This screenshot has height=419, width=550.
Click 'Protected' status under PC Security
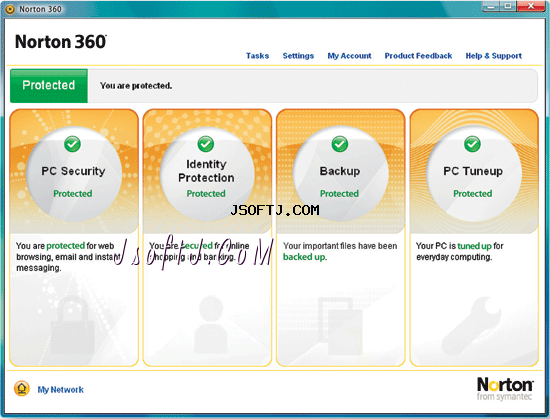tap(73, 194)
